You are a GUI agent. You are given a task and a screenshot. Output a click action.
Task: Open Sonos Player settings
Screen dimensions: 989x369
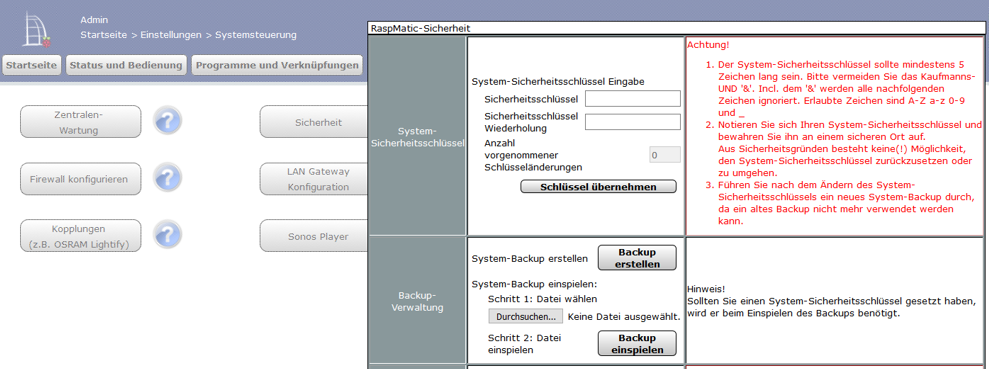pyautogui.click(x=313, y=236)
